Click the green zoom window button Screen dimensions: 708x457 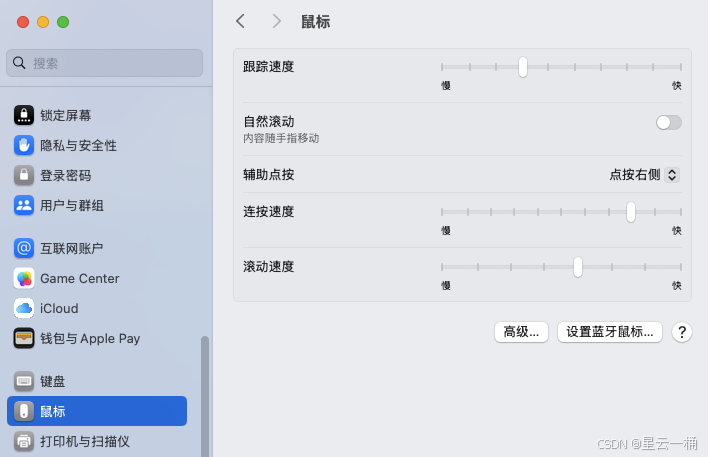click(x=63, y=22)
